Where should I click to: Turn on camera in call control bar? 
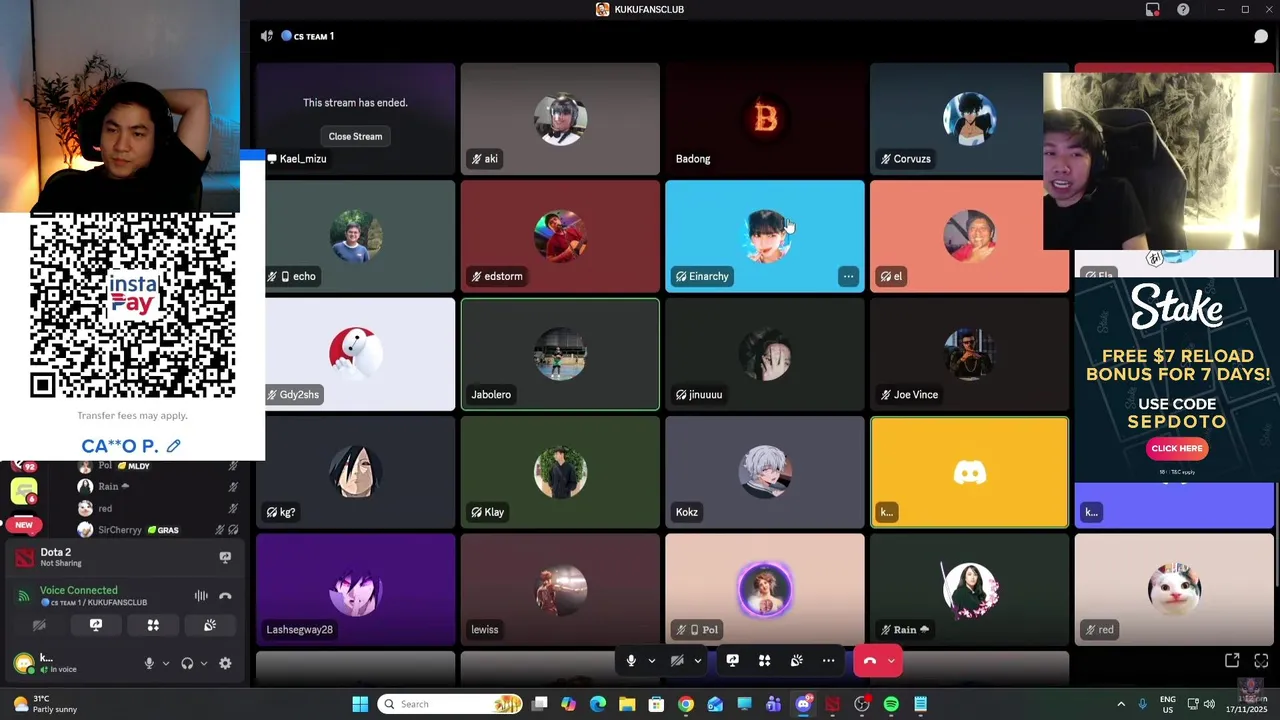(x=677, y=661)
